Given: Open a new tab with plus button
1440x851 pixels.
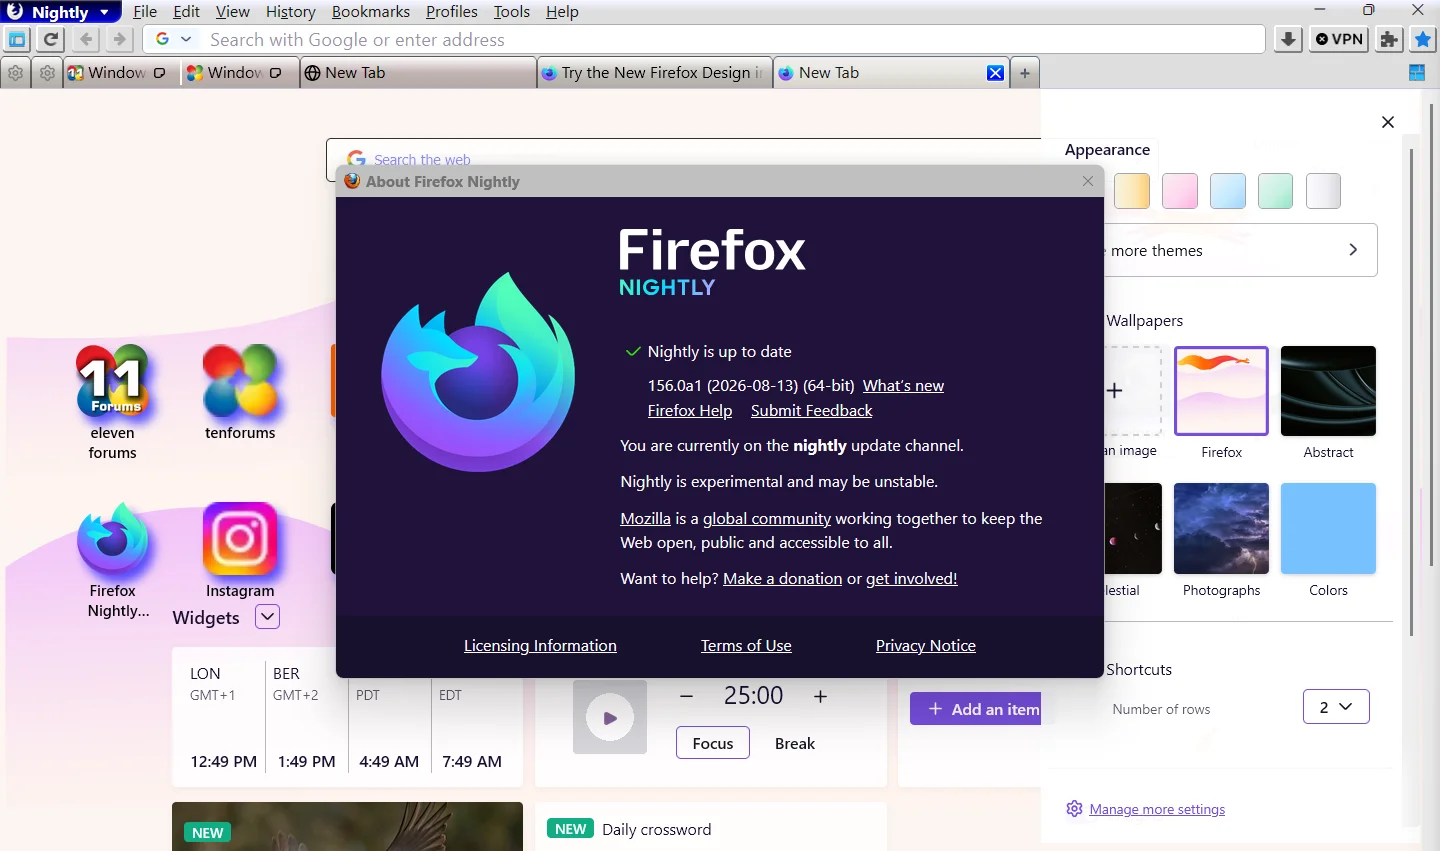Looking at the screenshot, I should [1025, 73].
